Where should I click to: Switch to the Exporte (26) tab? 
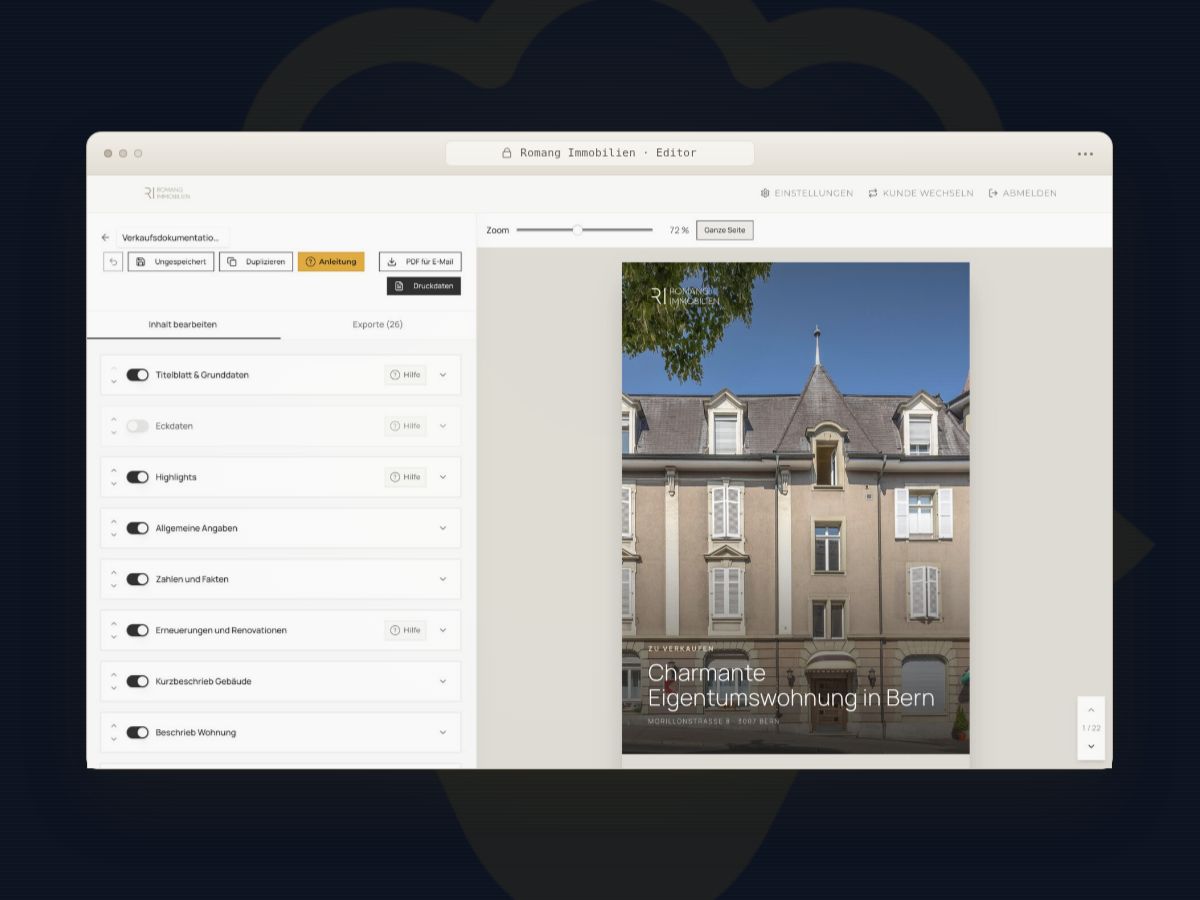pyautogui.click(x=378, y=324)
